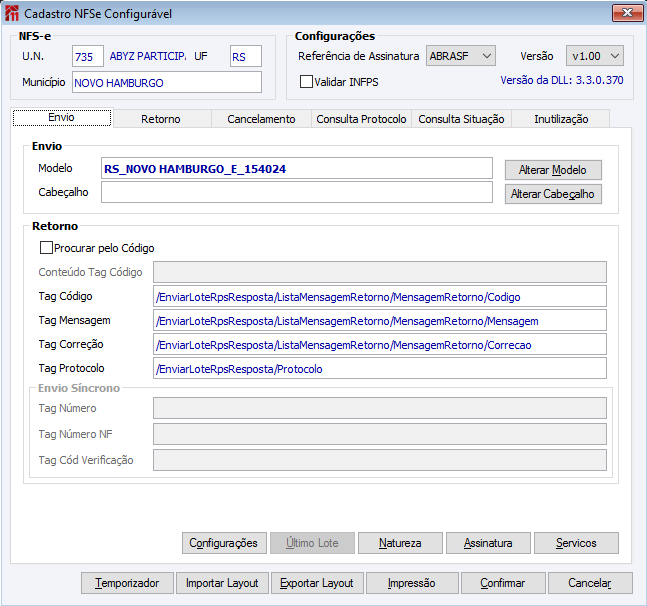
Task: Click the Cancelar button
Action: (x=590, y=583)
